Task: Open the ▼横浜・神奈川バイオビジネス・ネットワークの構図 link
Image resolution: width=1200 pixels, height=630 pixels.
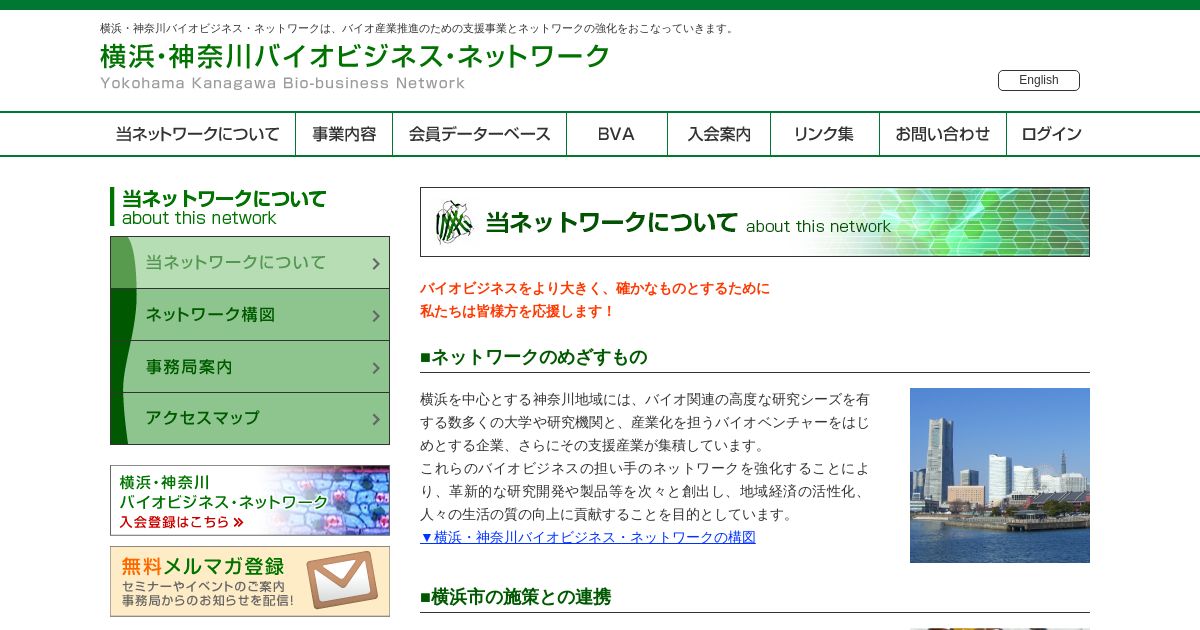Action: click(x=588, y=537)
